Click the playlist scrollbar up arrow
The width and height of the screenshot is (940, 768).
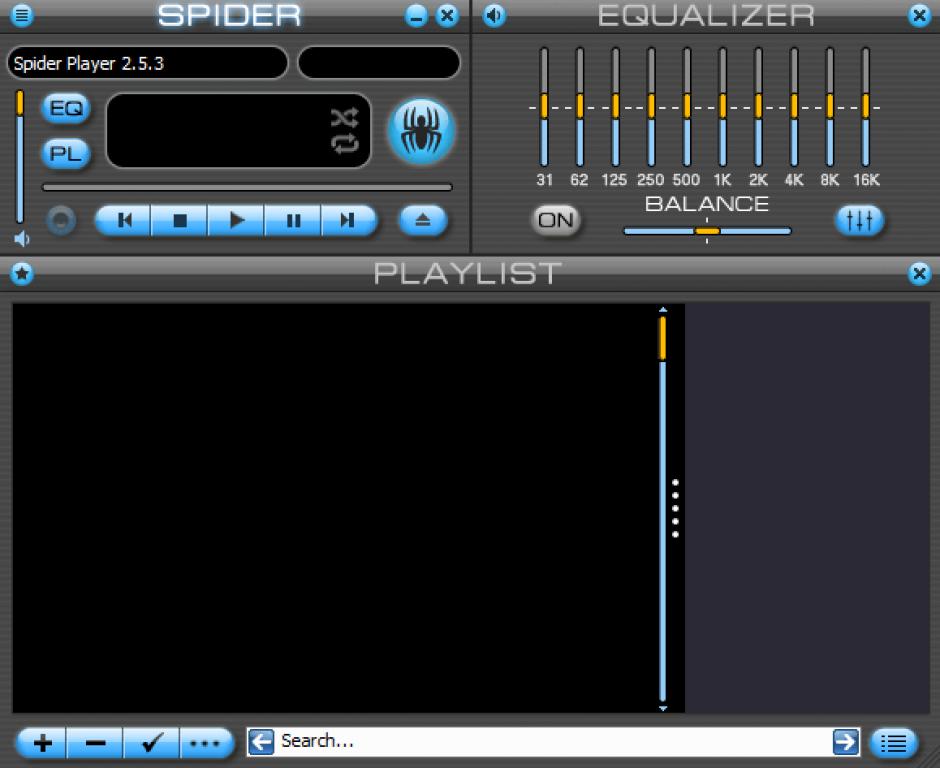pyautogui.click(x=662, y=310)
